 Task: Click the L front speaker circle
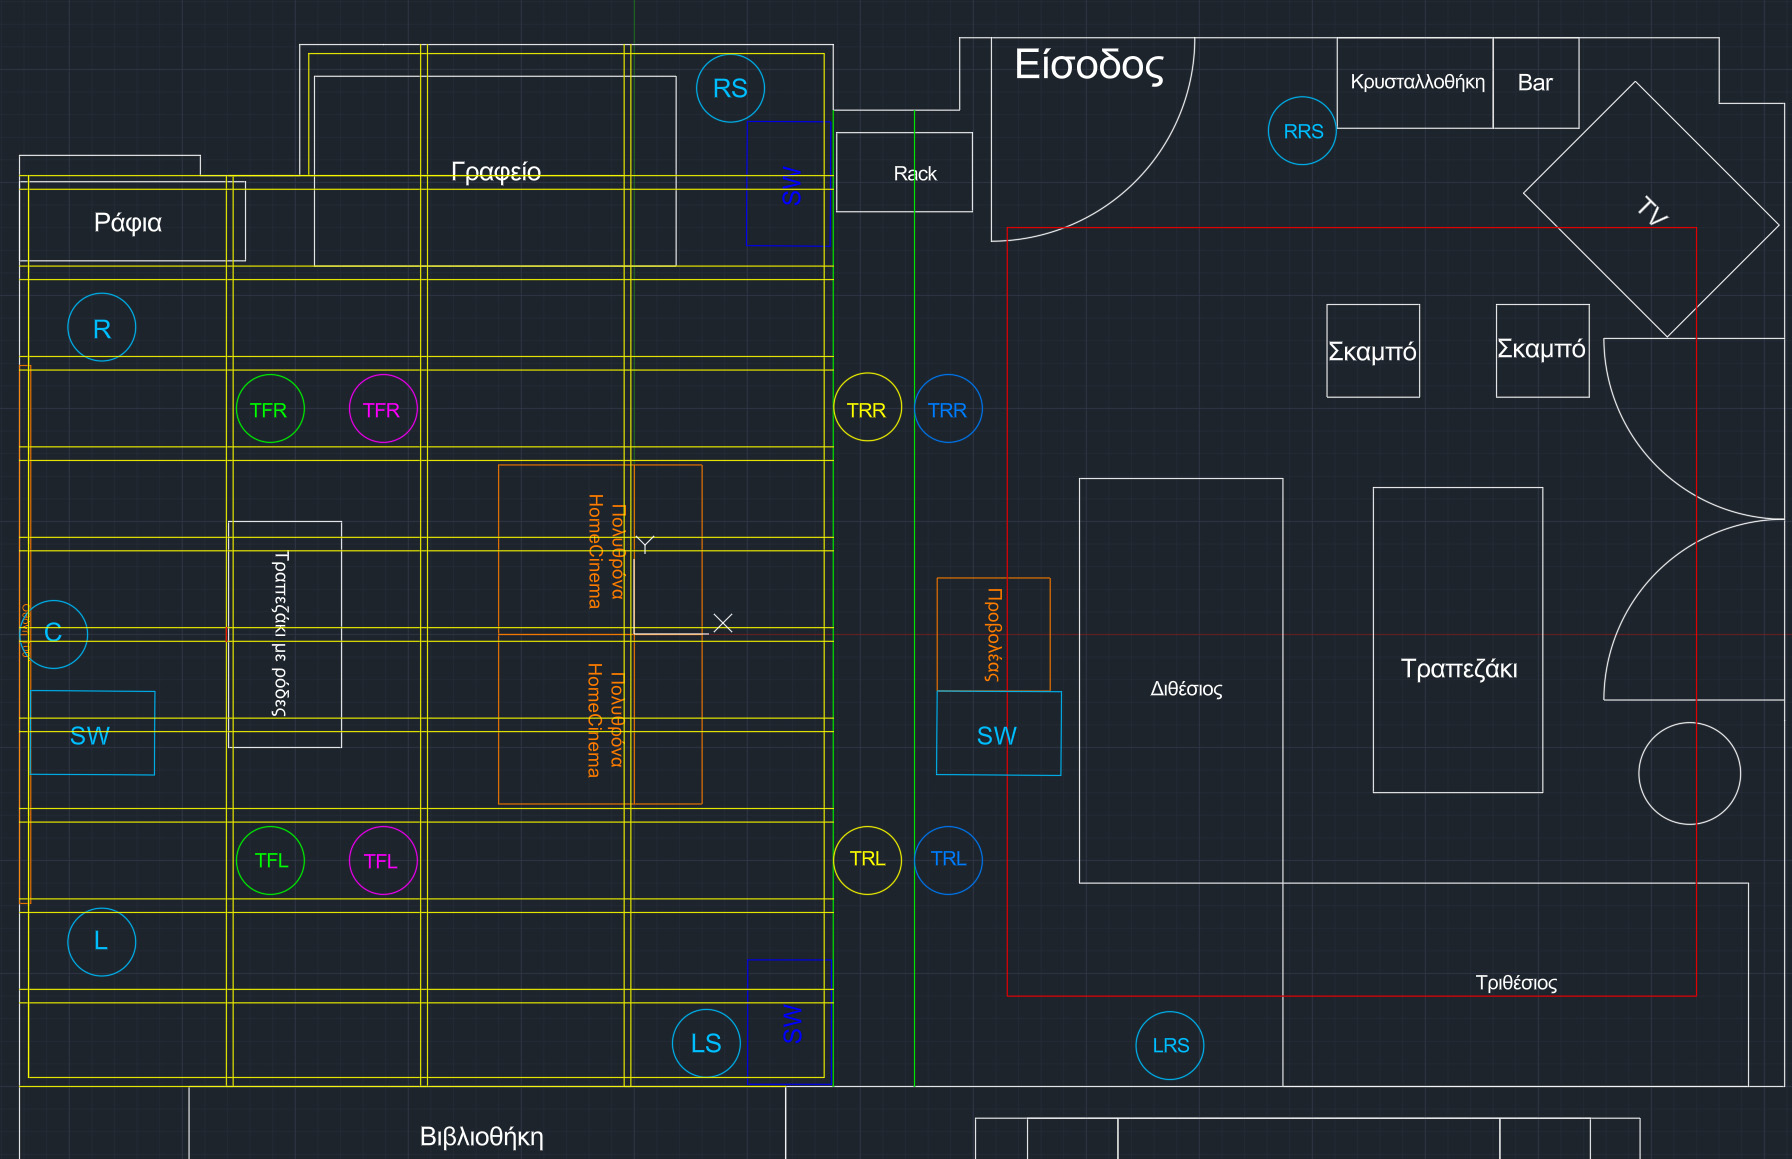point(101,941)
